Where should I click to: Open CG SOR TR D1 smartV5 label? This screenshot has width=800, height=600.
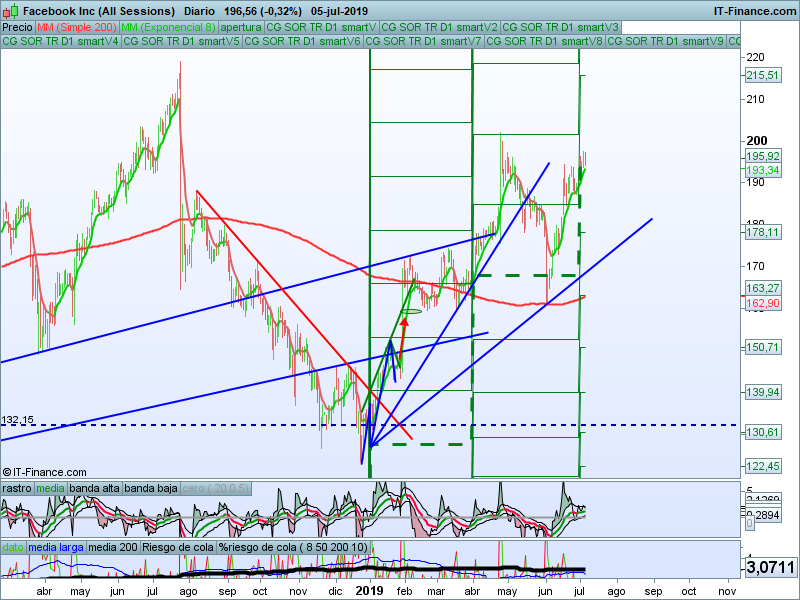pos(182,41)
